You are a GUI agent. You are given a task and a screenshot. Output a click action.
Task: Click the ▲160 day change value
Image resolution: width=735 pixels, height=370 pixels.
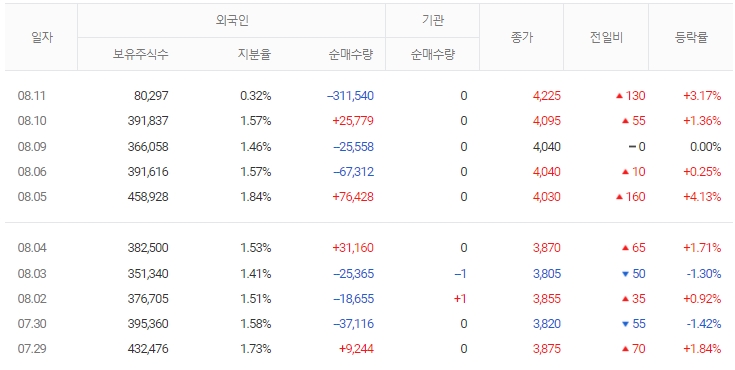pyautogui.click(x=630, y=196)
